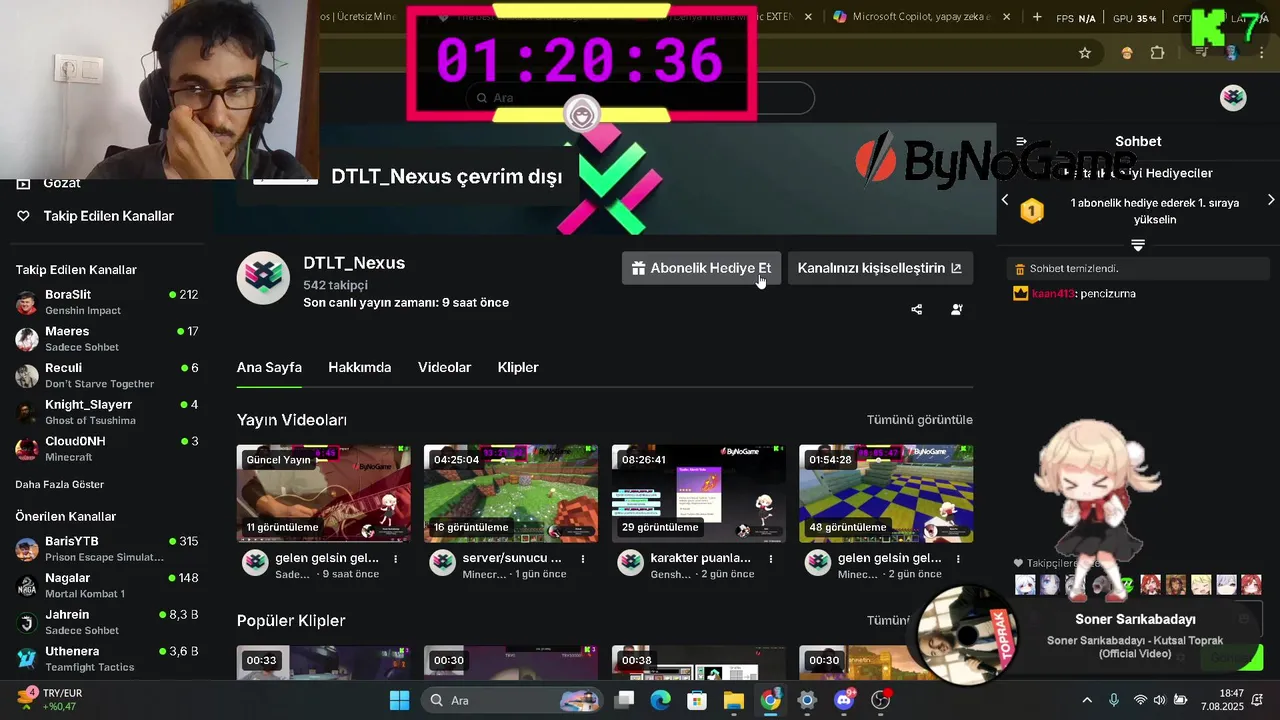1280x720 pixels.
Task: Open Cloud0NH channel in sidebar
Action: 106,449
